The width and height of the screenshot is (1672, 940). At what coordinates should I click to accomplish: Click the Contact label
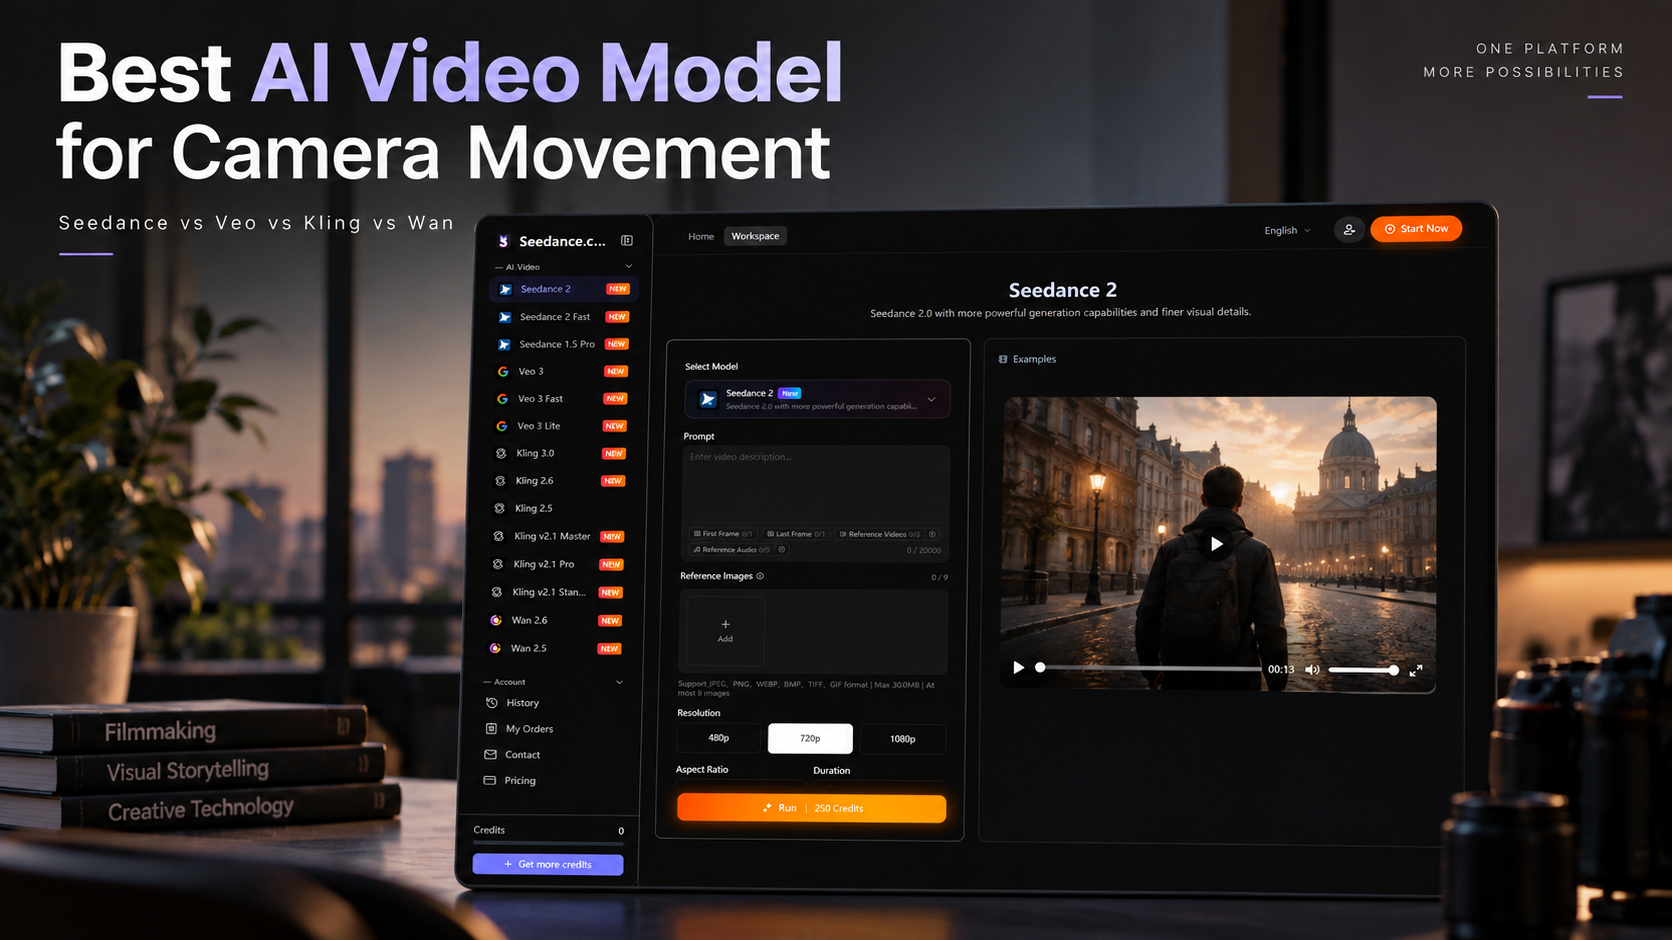coord(522,755)
